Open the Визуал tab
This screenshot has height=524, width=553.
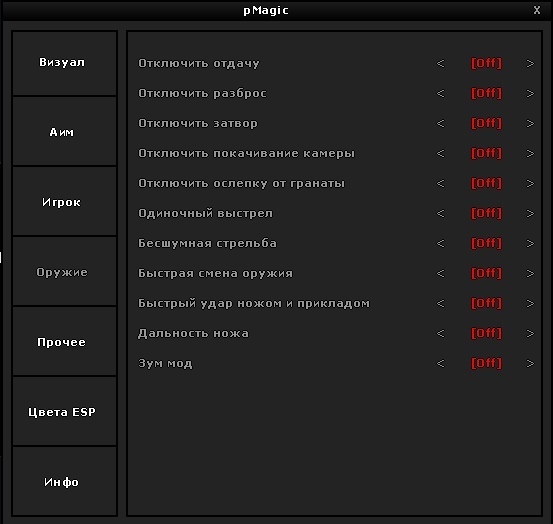click(x=65, y=63)
